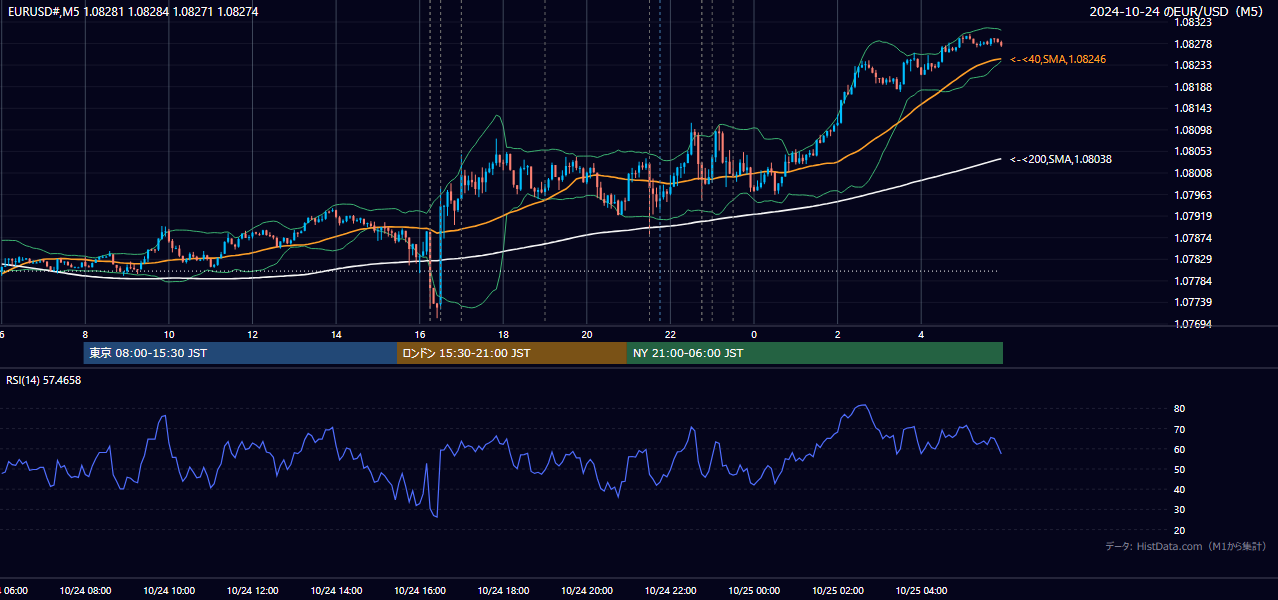1278x600 pixels.
Task: Click the '10/24 14:00' time axis label
Action: [336, 591]
